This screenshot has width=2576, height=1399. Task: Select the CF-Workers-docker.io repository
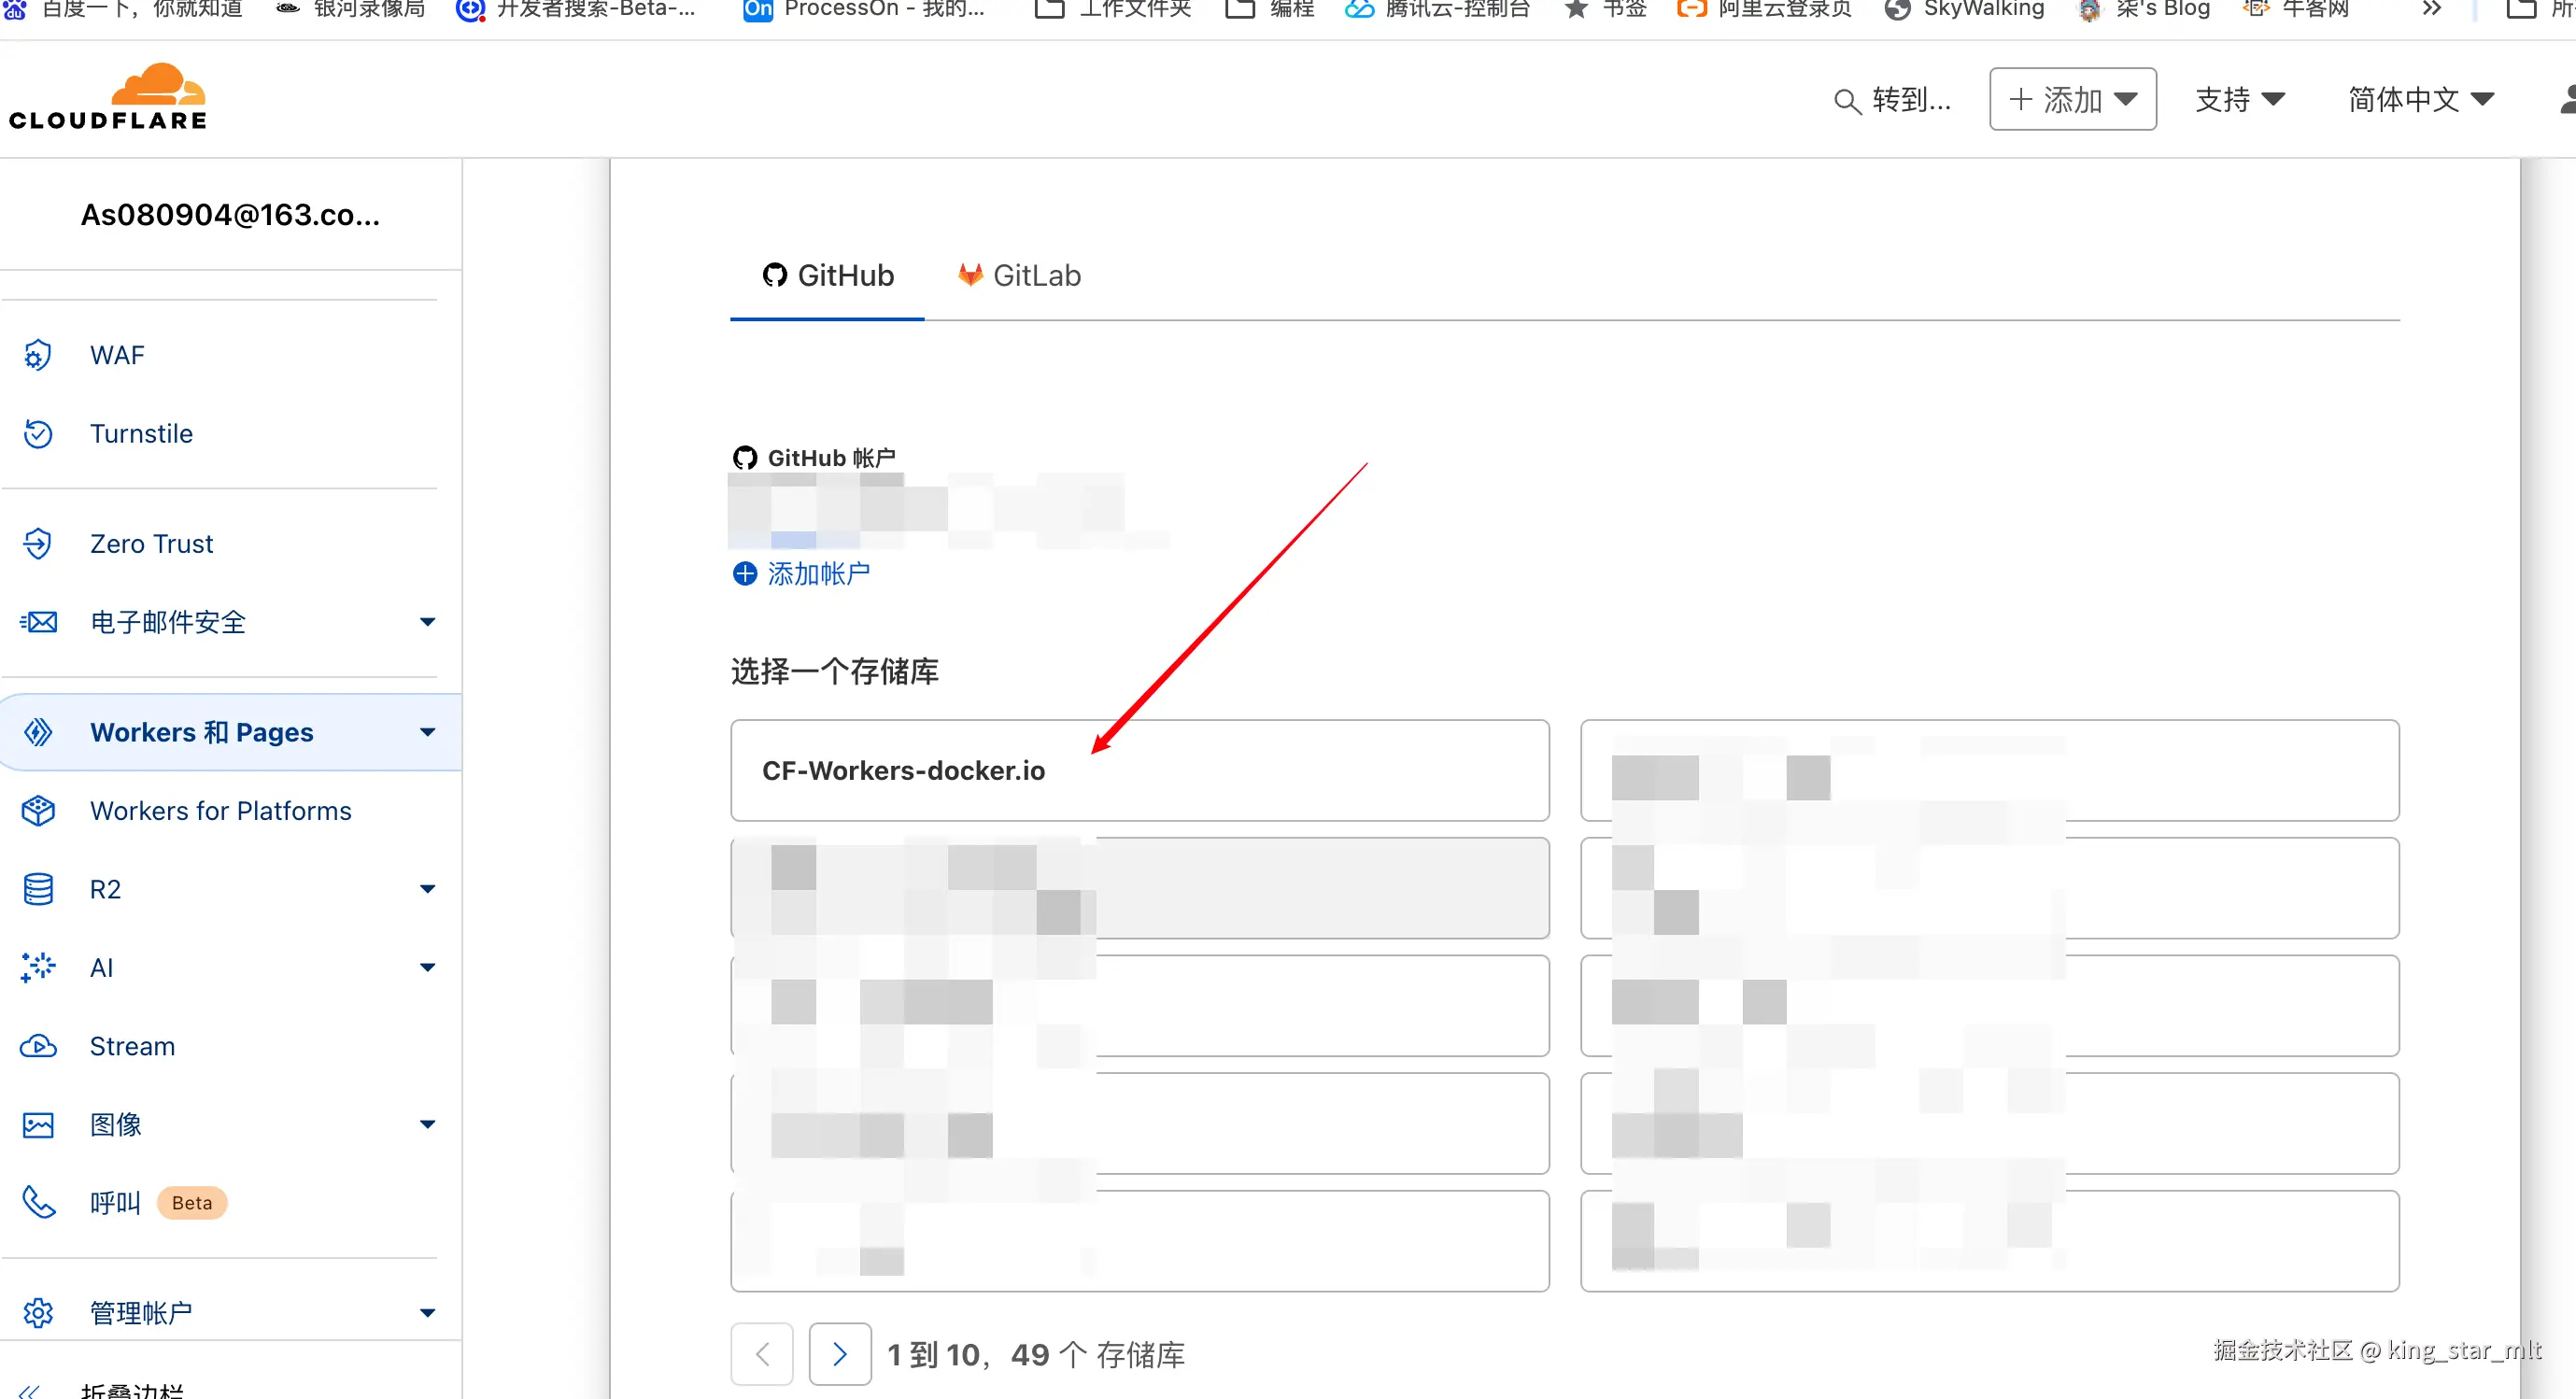tap(1140, 771)
